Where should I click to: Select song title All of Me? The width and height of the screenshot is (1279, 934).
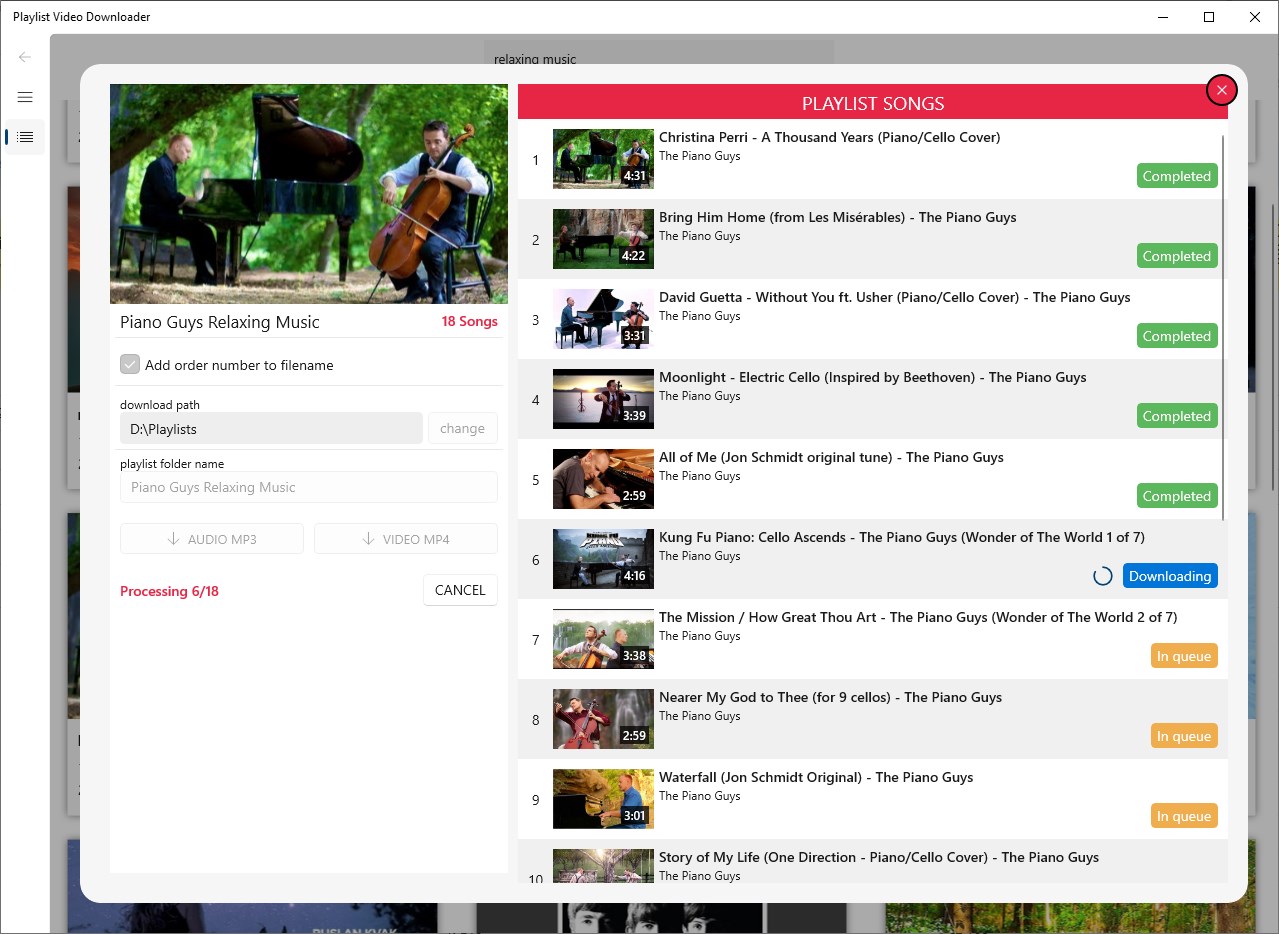pos(831,457)
